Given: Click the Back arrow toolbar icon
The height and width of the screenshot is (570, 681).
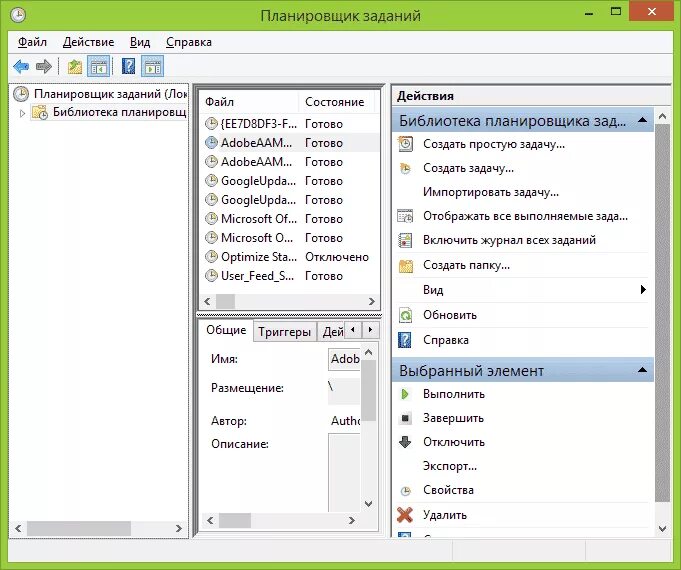Looking at the screenshot, I should 21,66.
